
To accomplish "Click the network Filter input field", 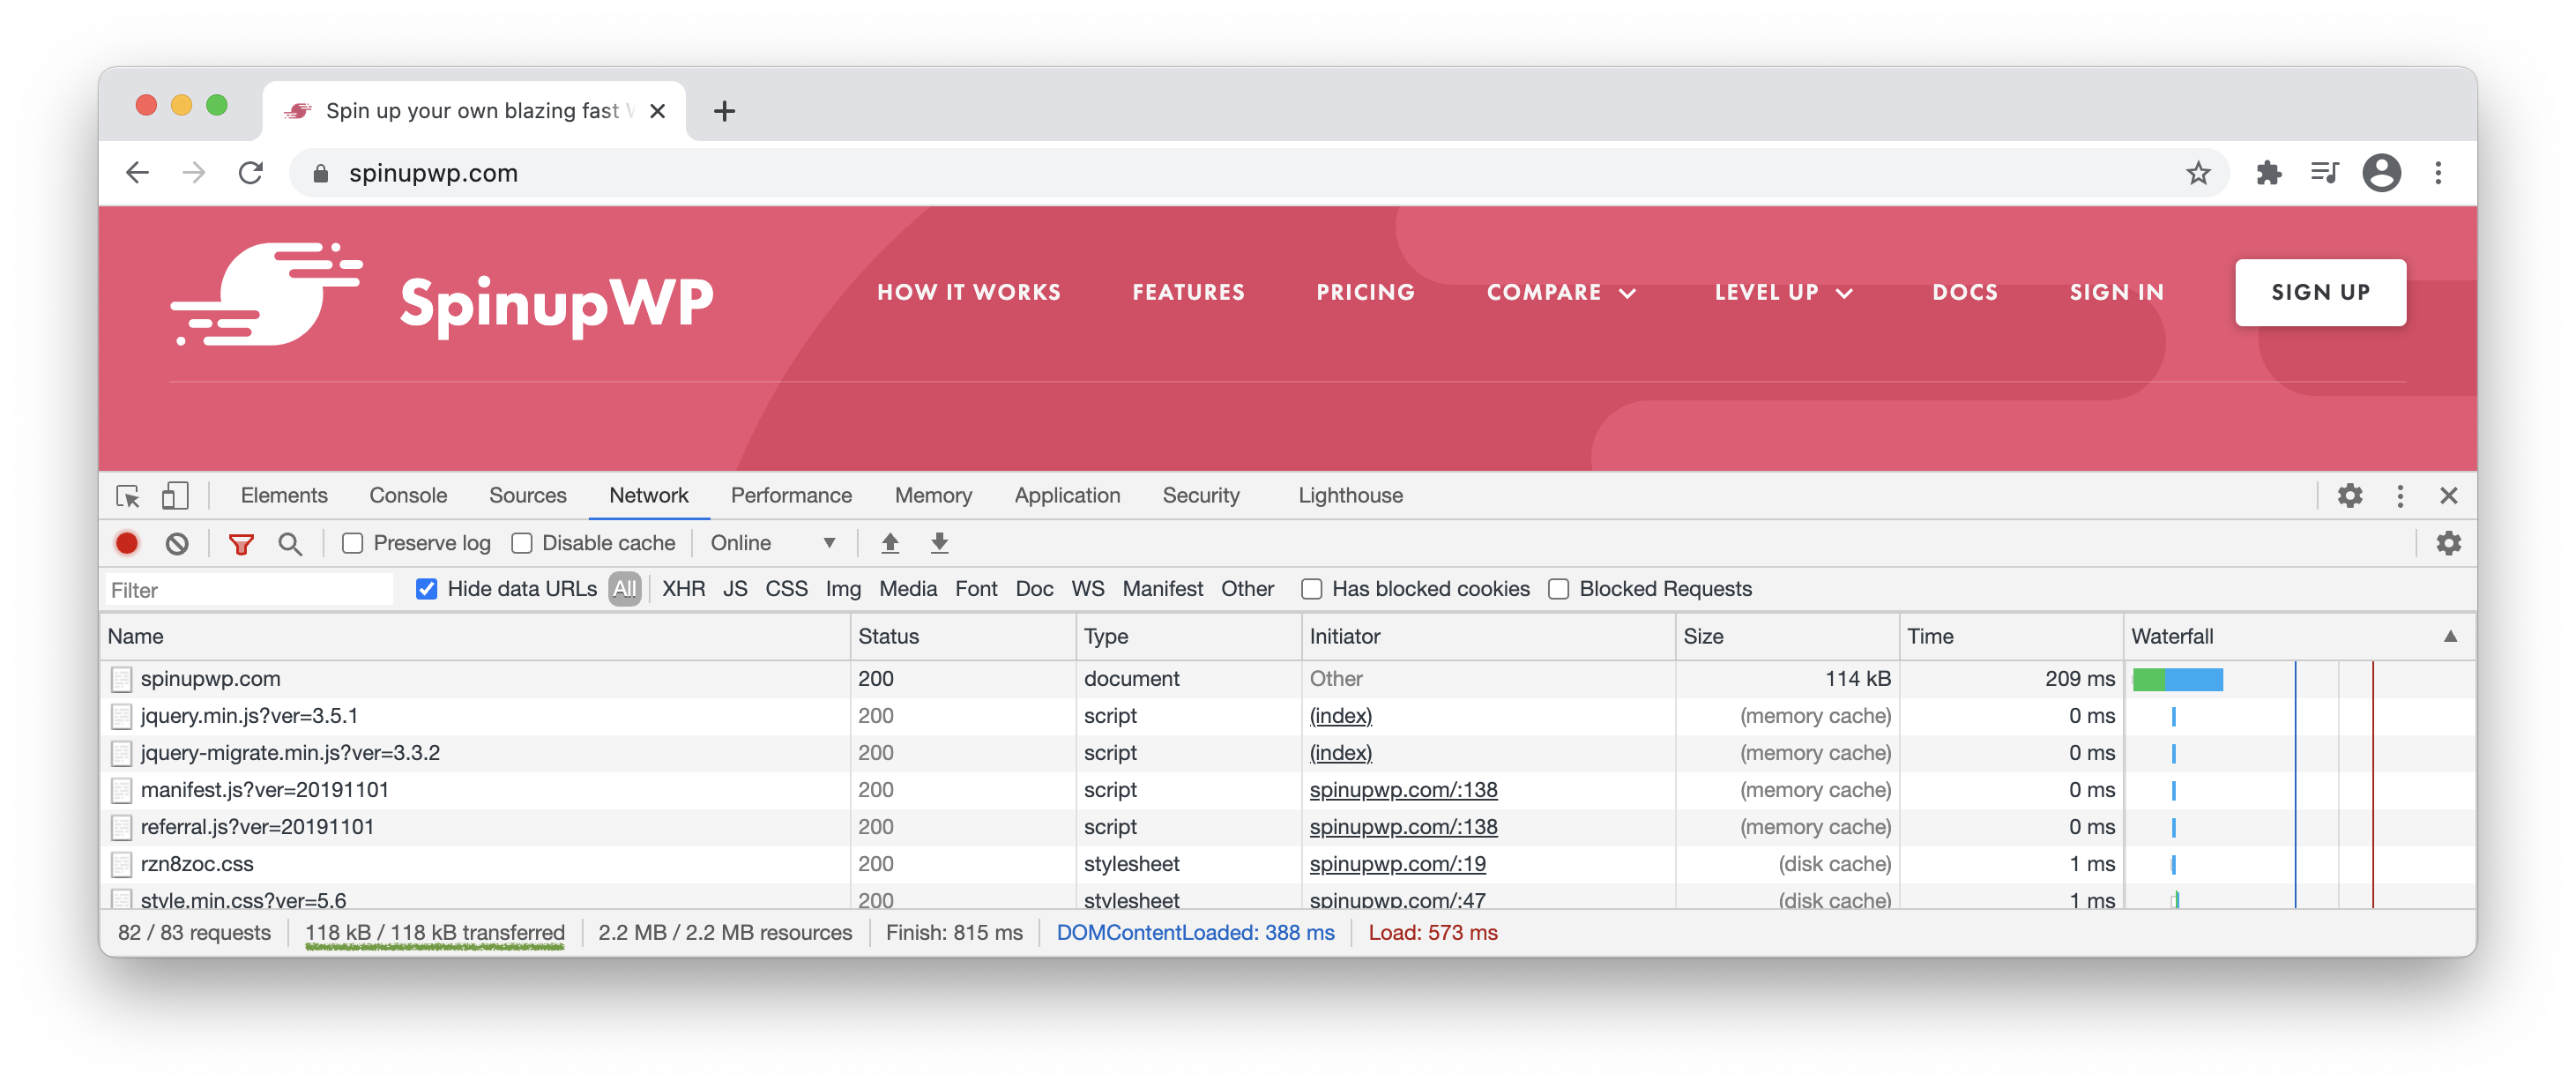I will tap(249, 589).
